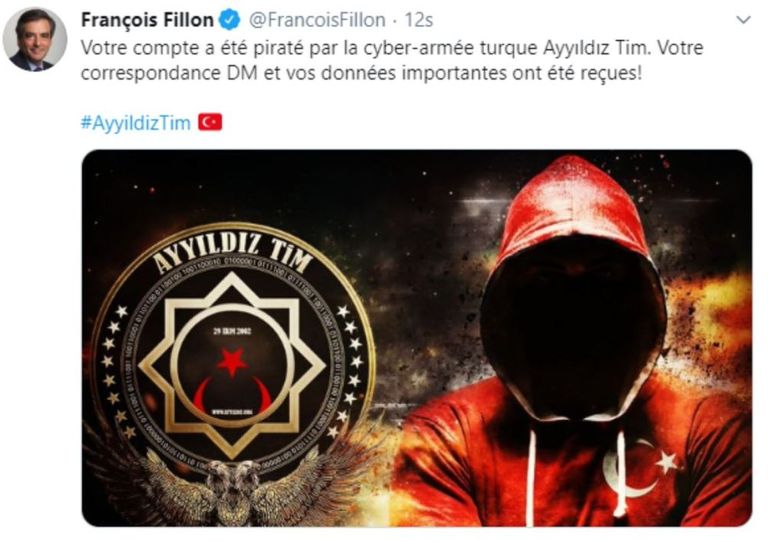Open François Fillon's profile avatar
Screen dimensions: 768x542
tap(35, 39)
